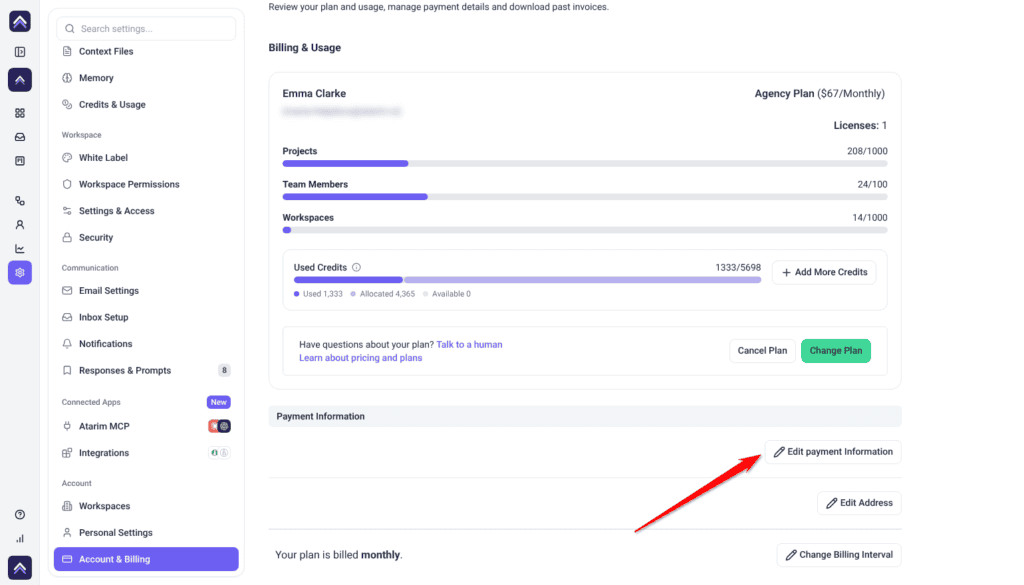The height and width of the screenshot is (585, 1024).
Task: Open the inbox tray icon in the rail
Action: pos(20,137)
